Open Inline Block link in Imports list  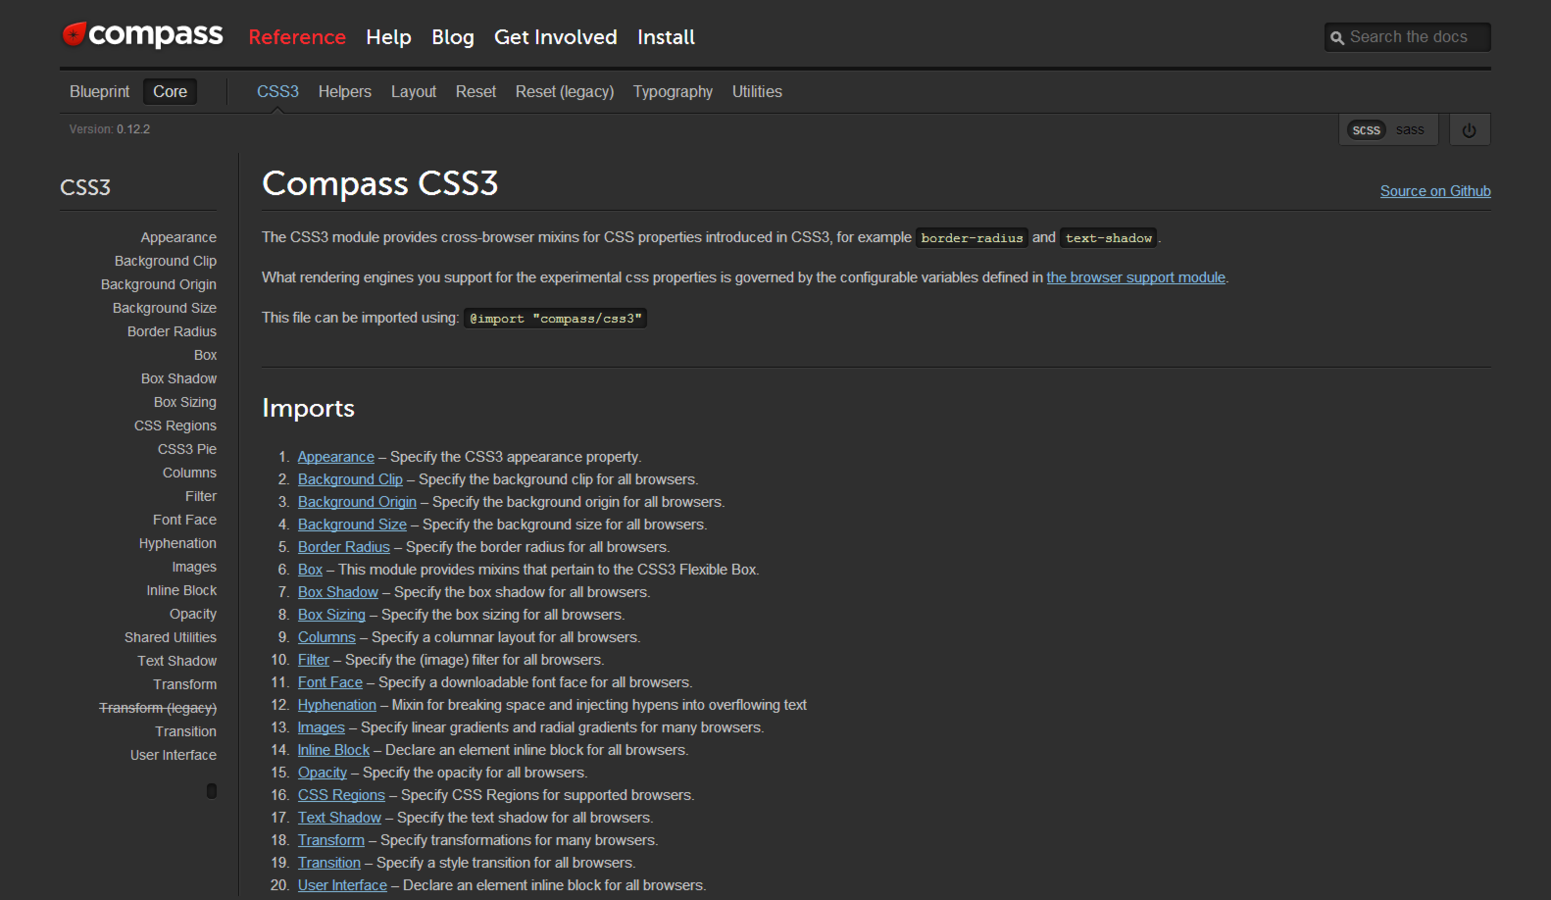click(x=334, y=750)
